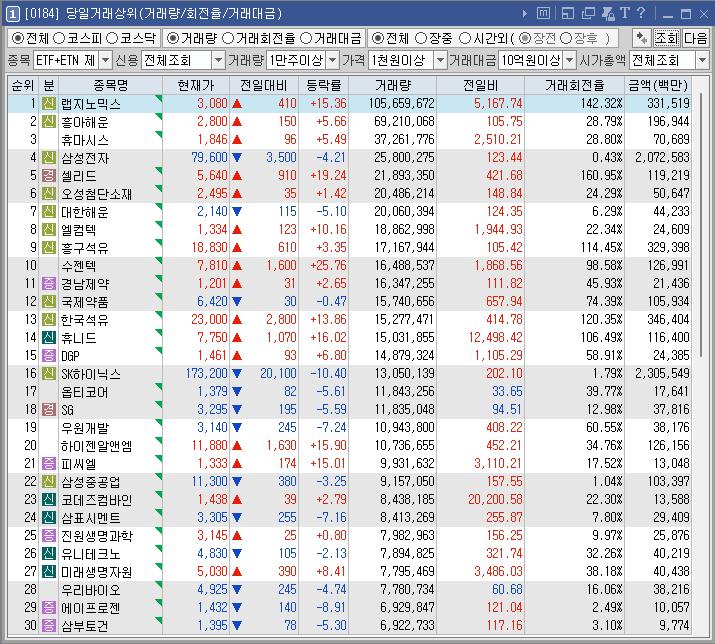Open the 종목 ETF+ETN dropdown
The image size is (715, 644).
pos(105,60)
